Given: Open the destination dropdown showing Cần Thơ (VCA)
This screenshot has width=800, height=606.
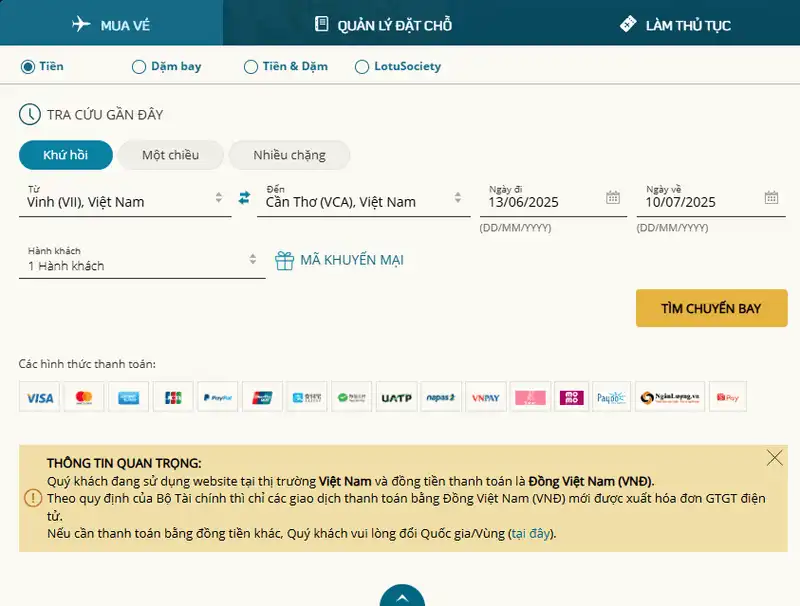Looking at the screenshot, I should 362,201.
